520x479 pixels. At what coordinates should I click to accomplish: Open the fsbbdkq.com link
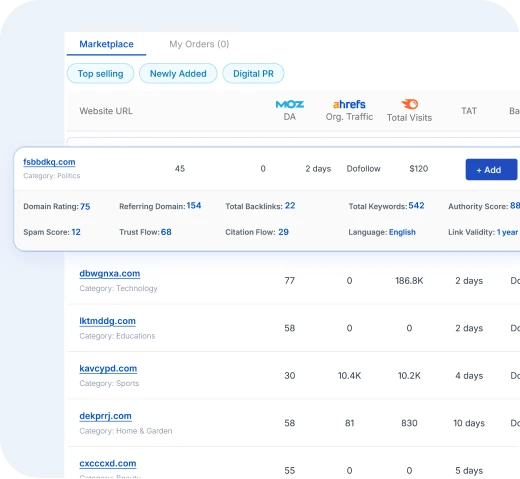[49, 162]
